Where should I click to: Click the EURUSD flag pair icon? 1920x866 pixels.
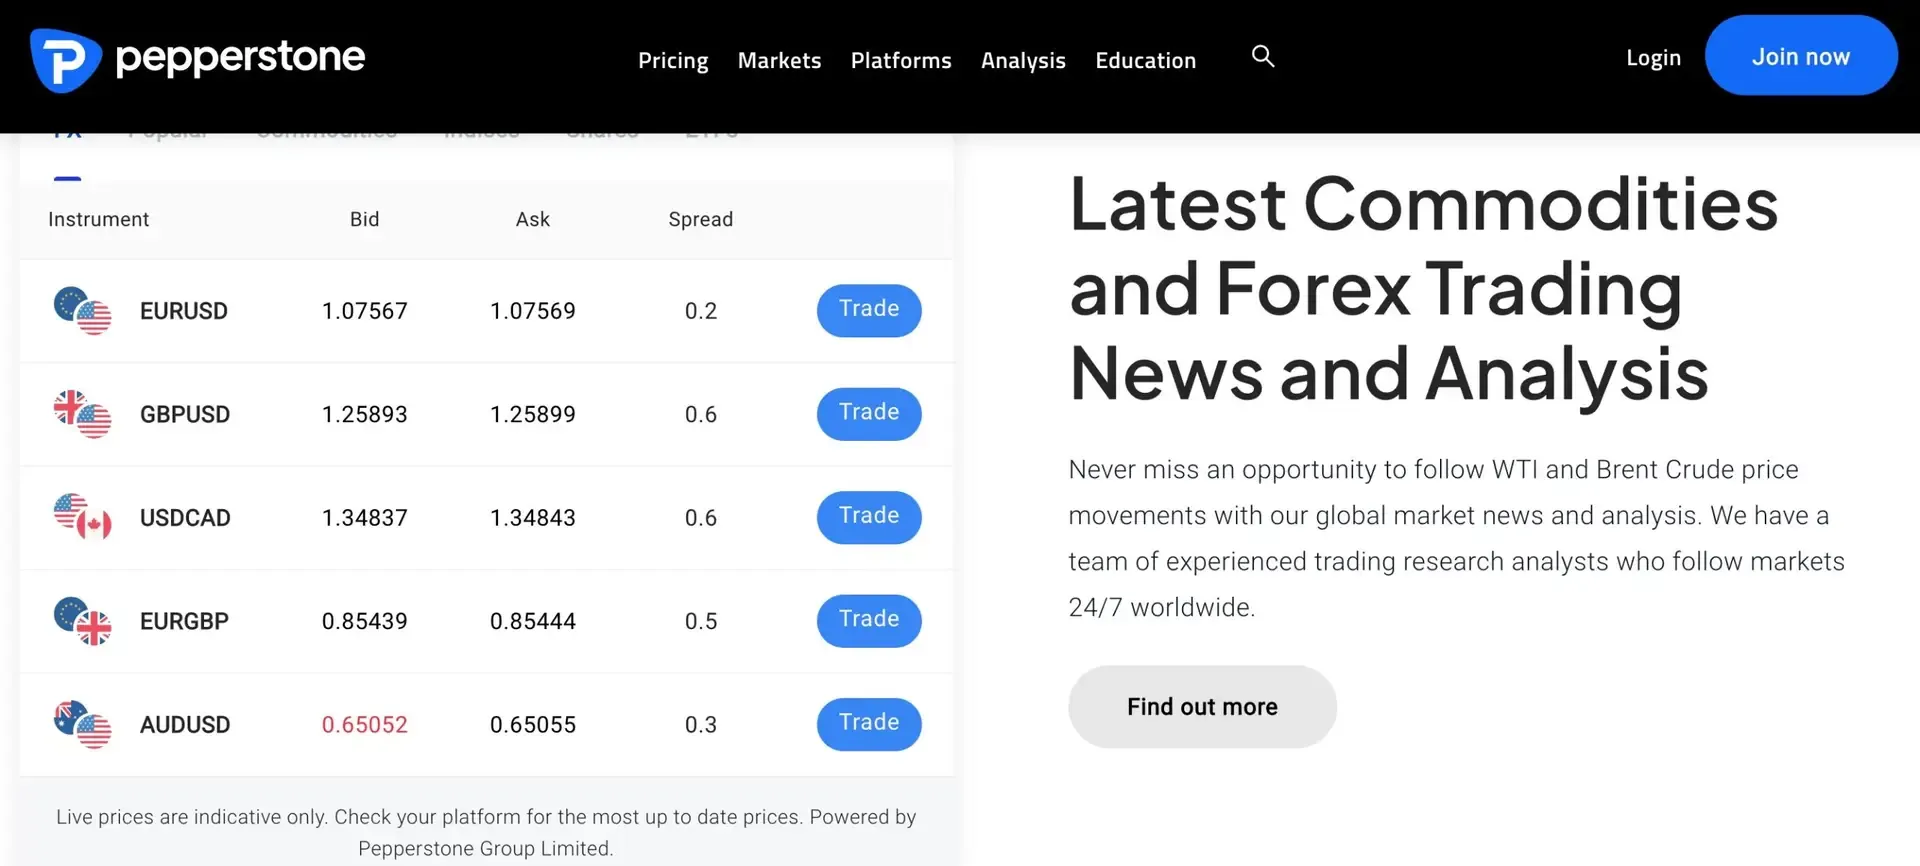click(x=82, y=311)
